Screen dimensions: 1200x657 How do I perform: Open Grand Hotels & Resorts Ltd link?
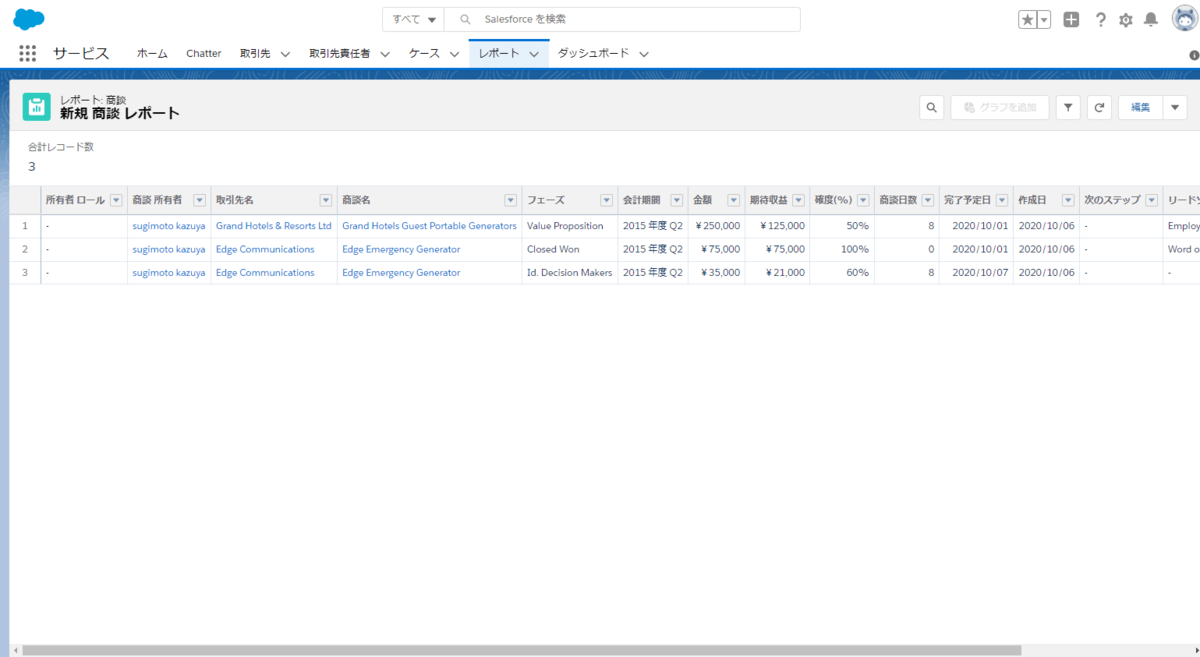[x=273, y=226]
